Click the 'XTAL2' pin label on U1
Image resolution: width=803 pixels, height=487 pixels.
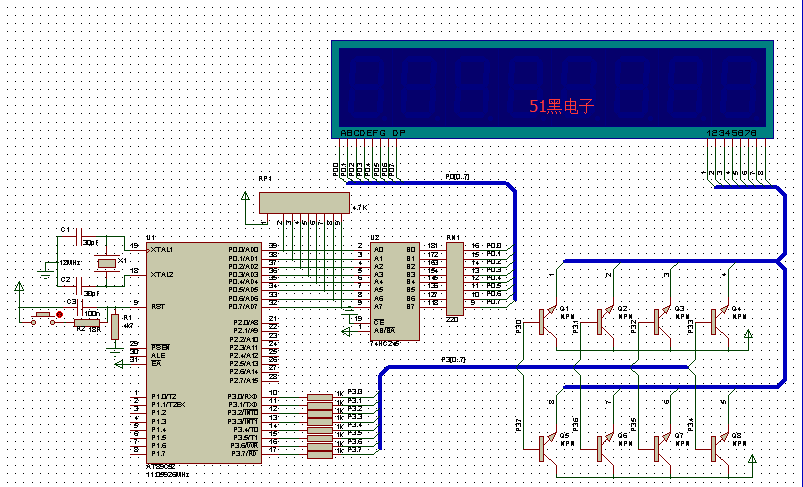[162, 275]
